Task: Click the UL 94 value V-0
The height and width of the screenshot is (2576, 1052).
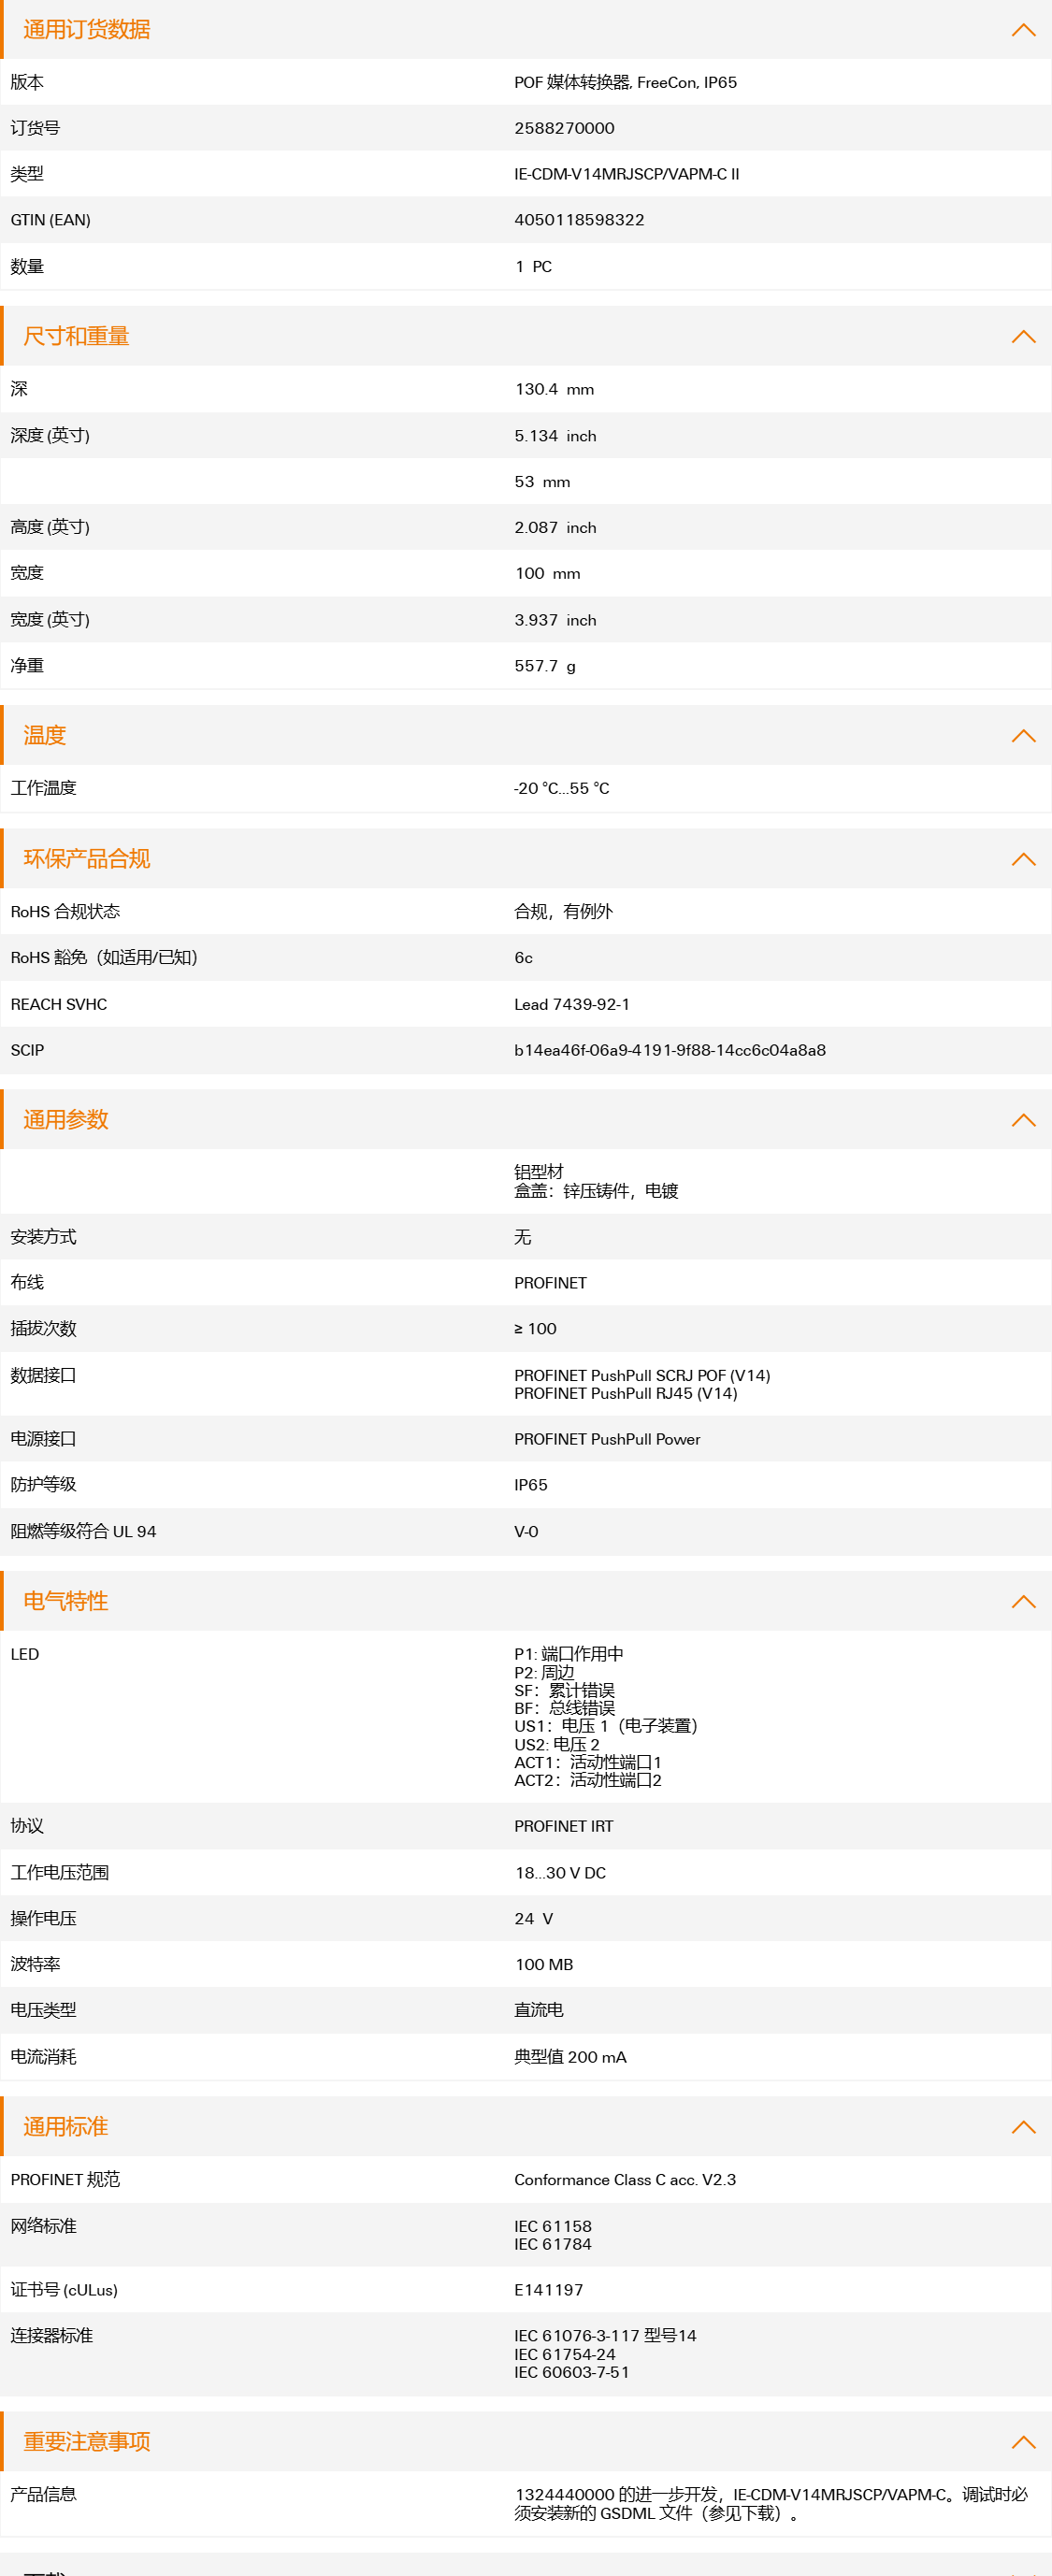Action: pos(526,1532)
